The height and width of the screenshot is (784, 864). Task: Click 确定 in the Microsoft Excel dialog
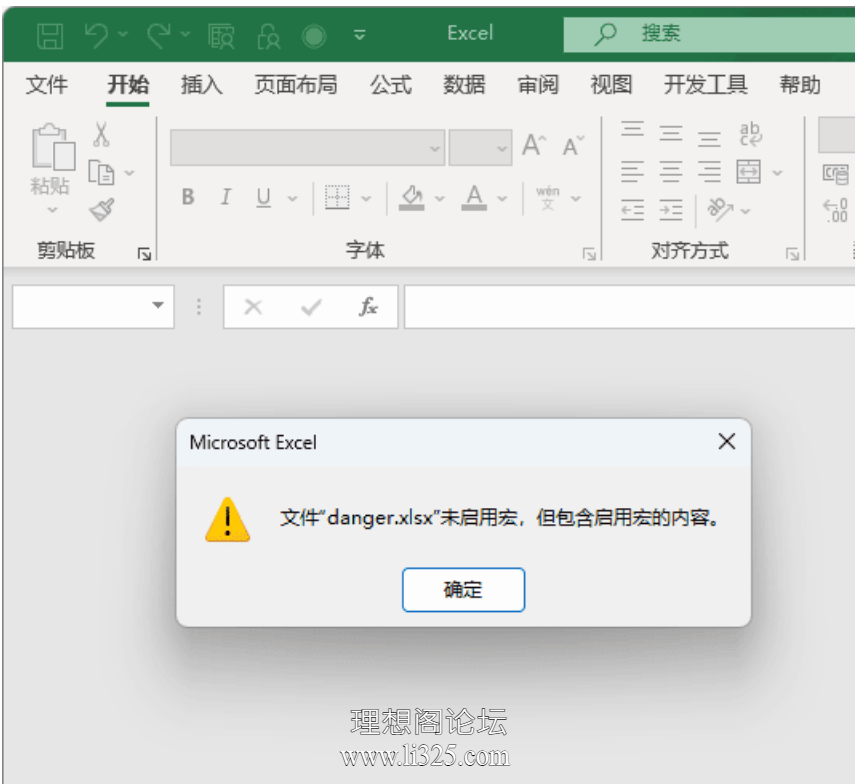click(x=463, y=590)
